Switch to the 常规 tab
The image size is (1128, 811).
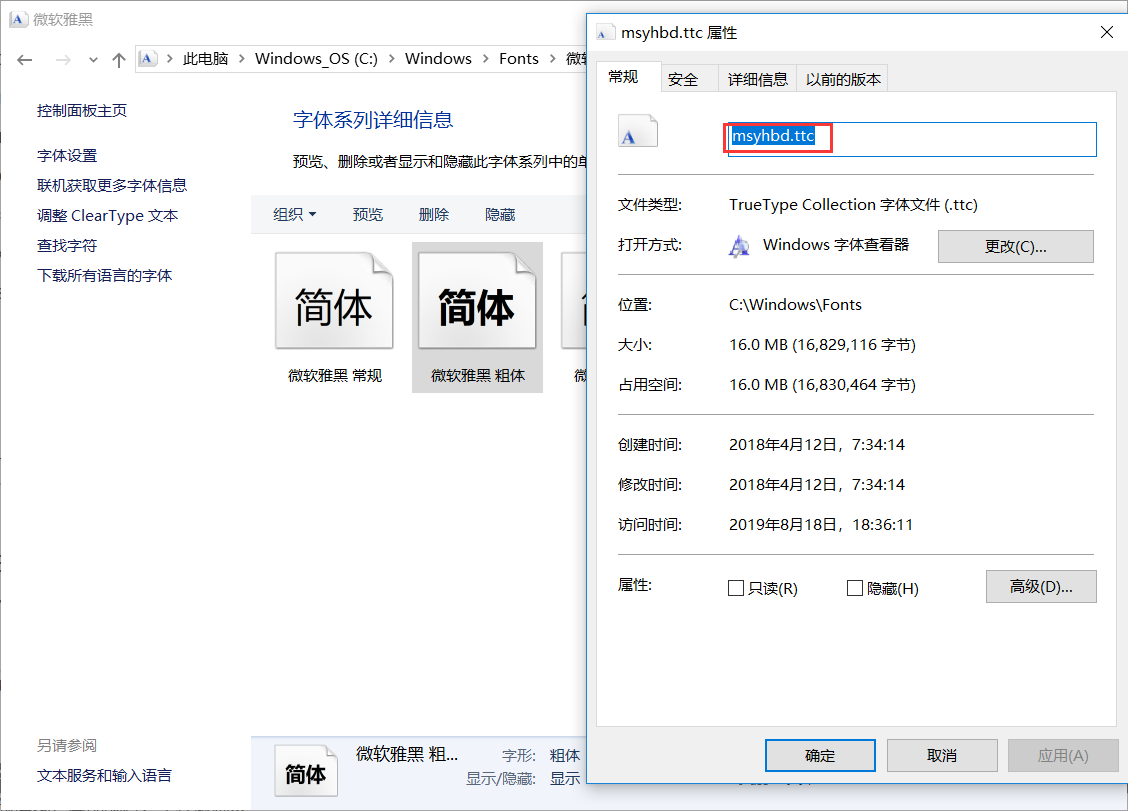pyautogui.click(x=623, y=77)
